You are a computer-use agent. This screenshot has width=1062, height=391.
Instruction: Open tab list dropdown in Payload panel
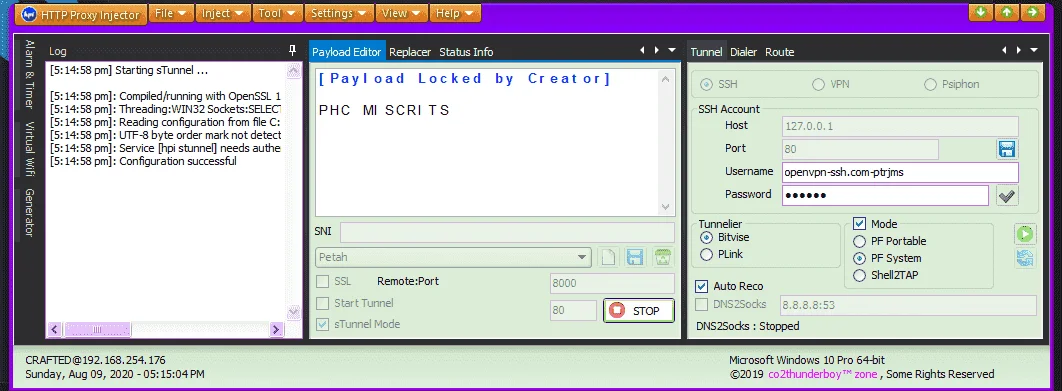pyautogui.click(x=672, y=50)
